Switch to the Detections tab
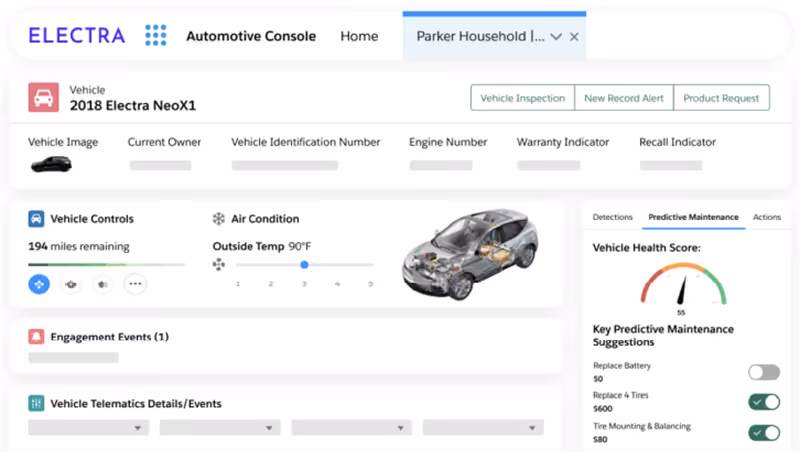800x452 pixels. (612, 217)
